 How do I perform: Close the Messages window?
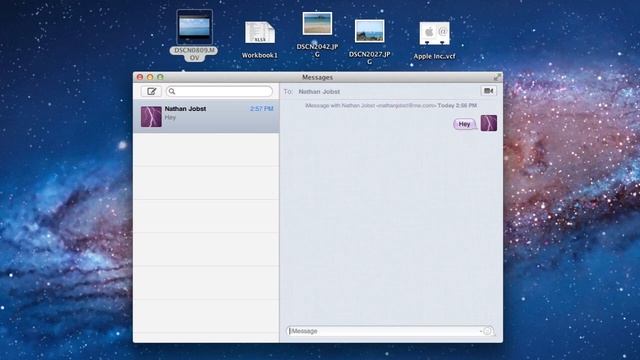(x=140, y=77)
